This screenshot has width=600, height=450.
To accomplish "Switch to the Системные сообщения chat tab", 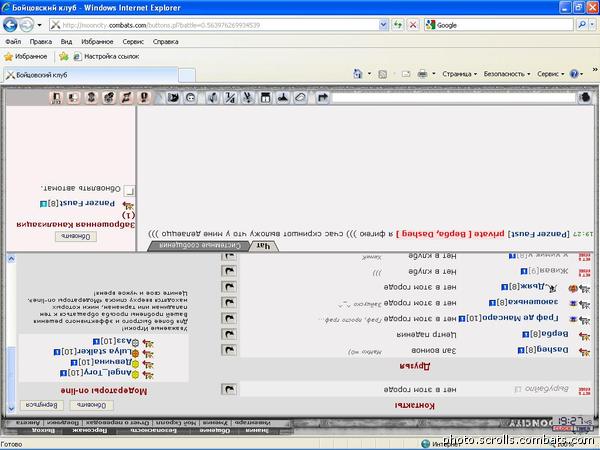I will tap(199, 246).
